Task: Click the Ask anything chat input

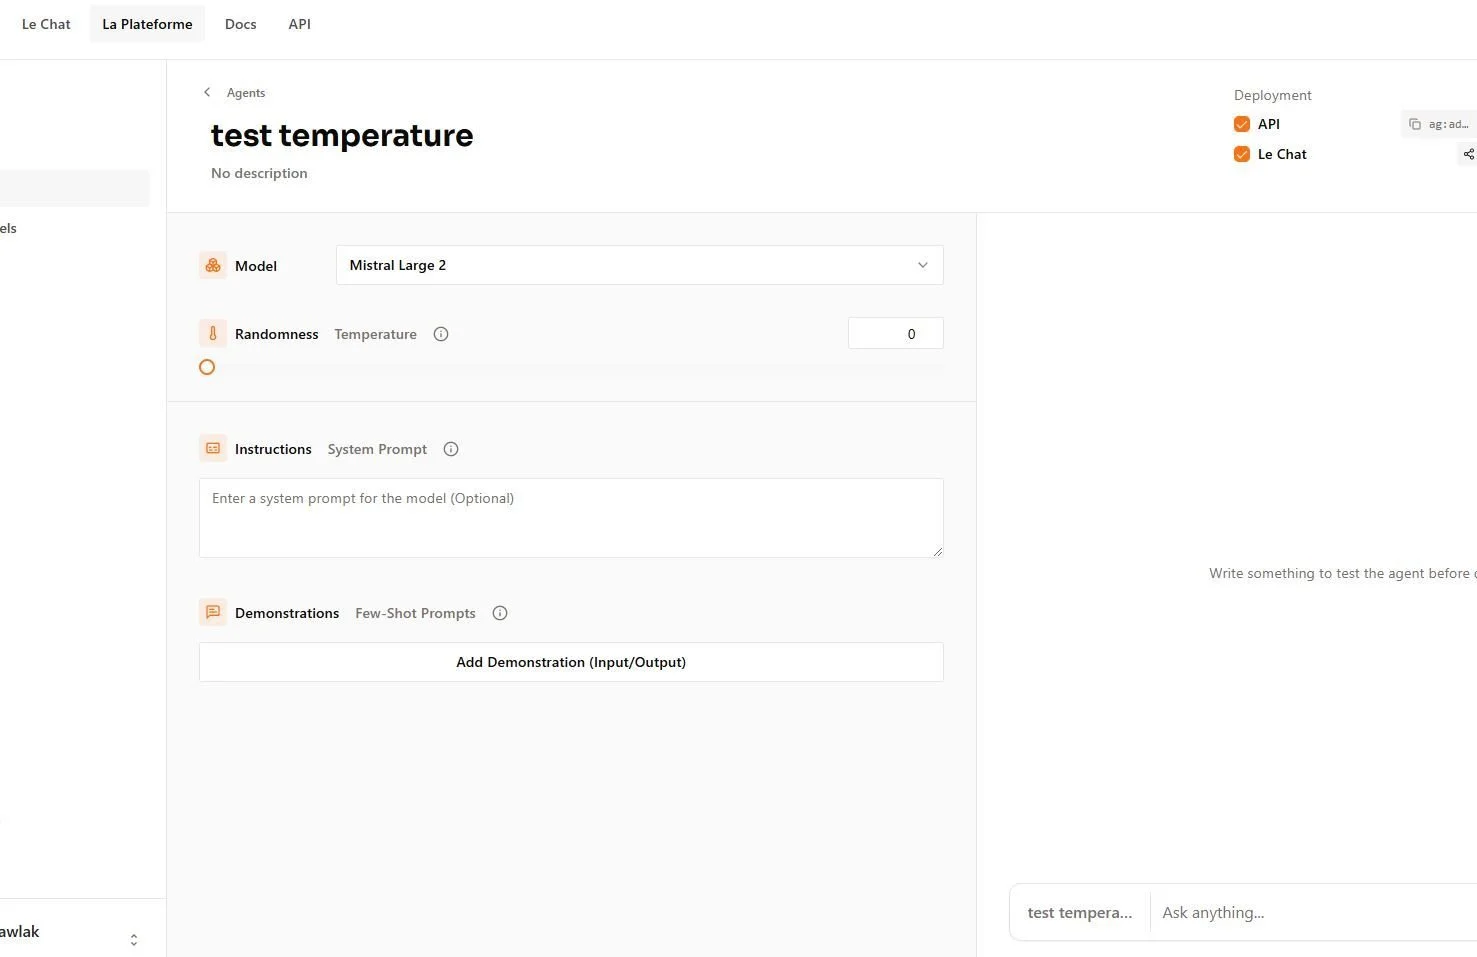Action: click(x=1315, y=912)
